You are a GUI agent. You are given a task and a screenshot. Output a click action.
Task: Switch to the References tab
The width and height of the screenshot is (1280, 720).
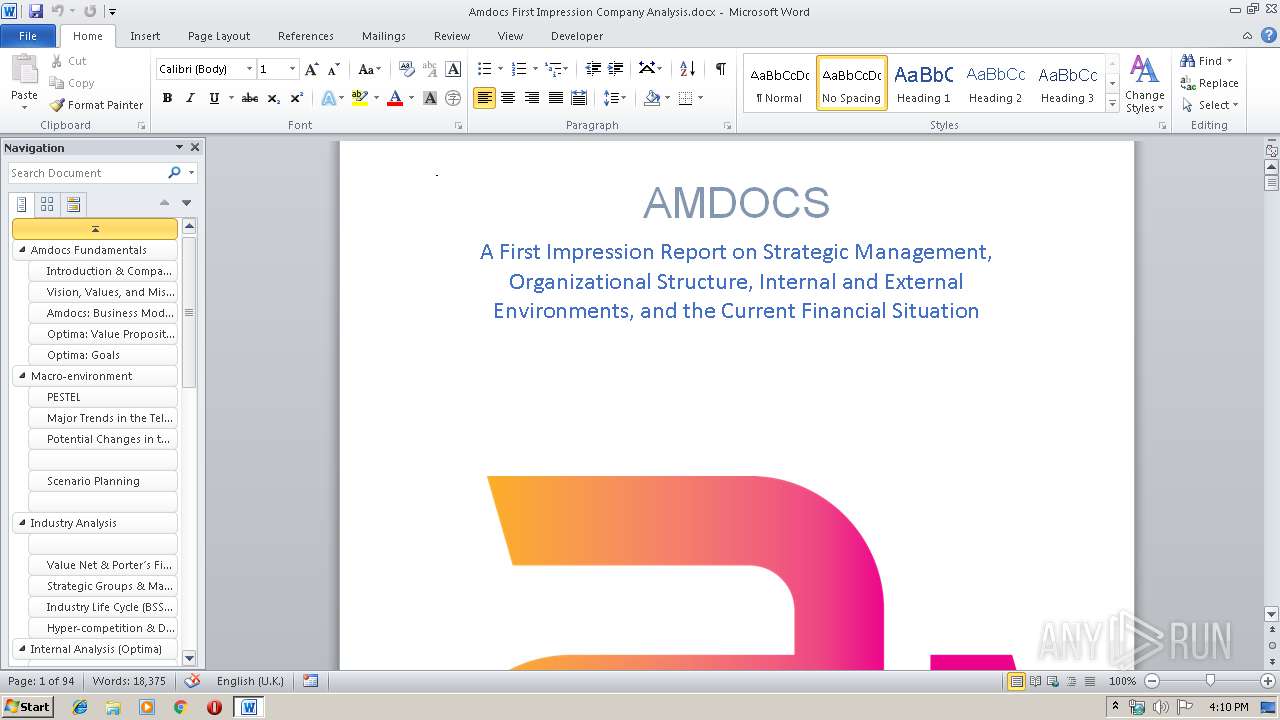[306, 36]
